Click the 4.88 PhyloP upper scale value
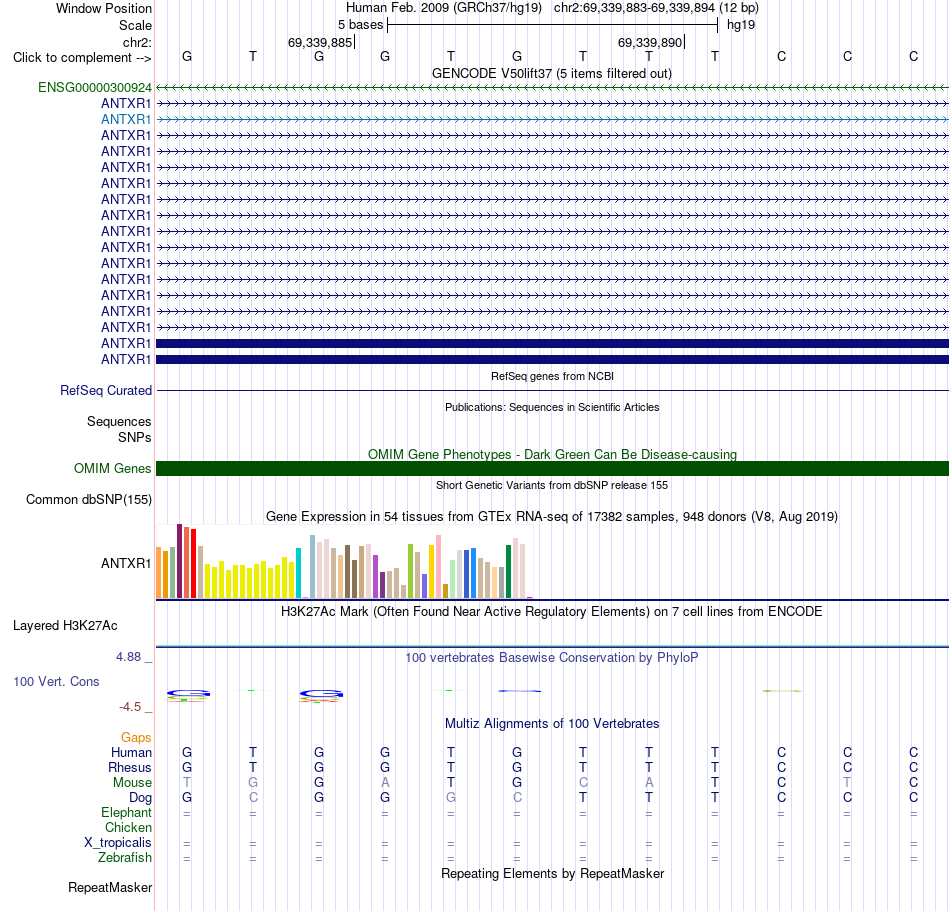The height and width of the screenshot is (911, 950). tap(128, 657)
